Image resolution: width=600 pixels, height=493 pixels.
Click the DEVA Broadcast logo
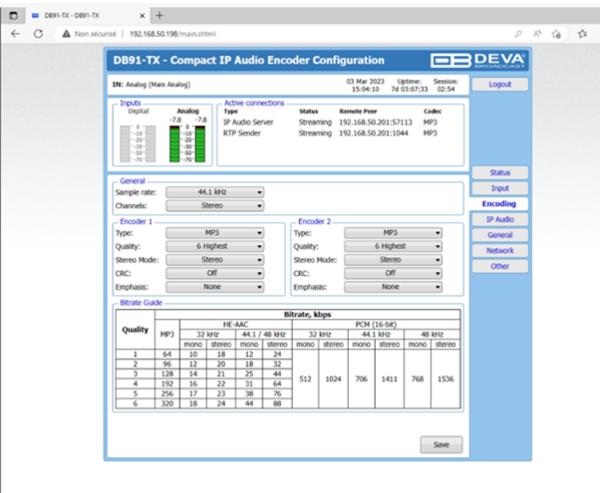[478, 60]
